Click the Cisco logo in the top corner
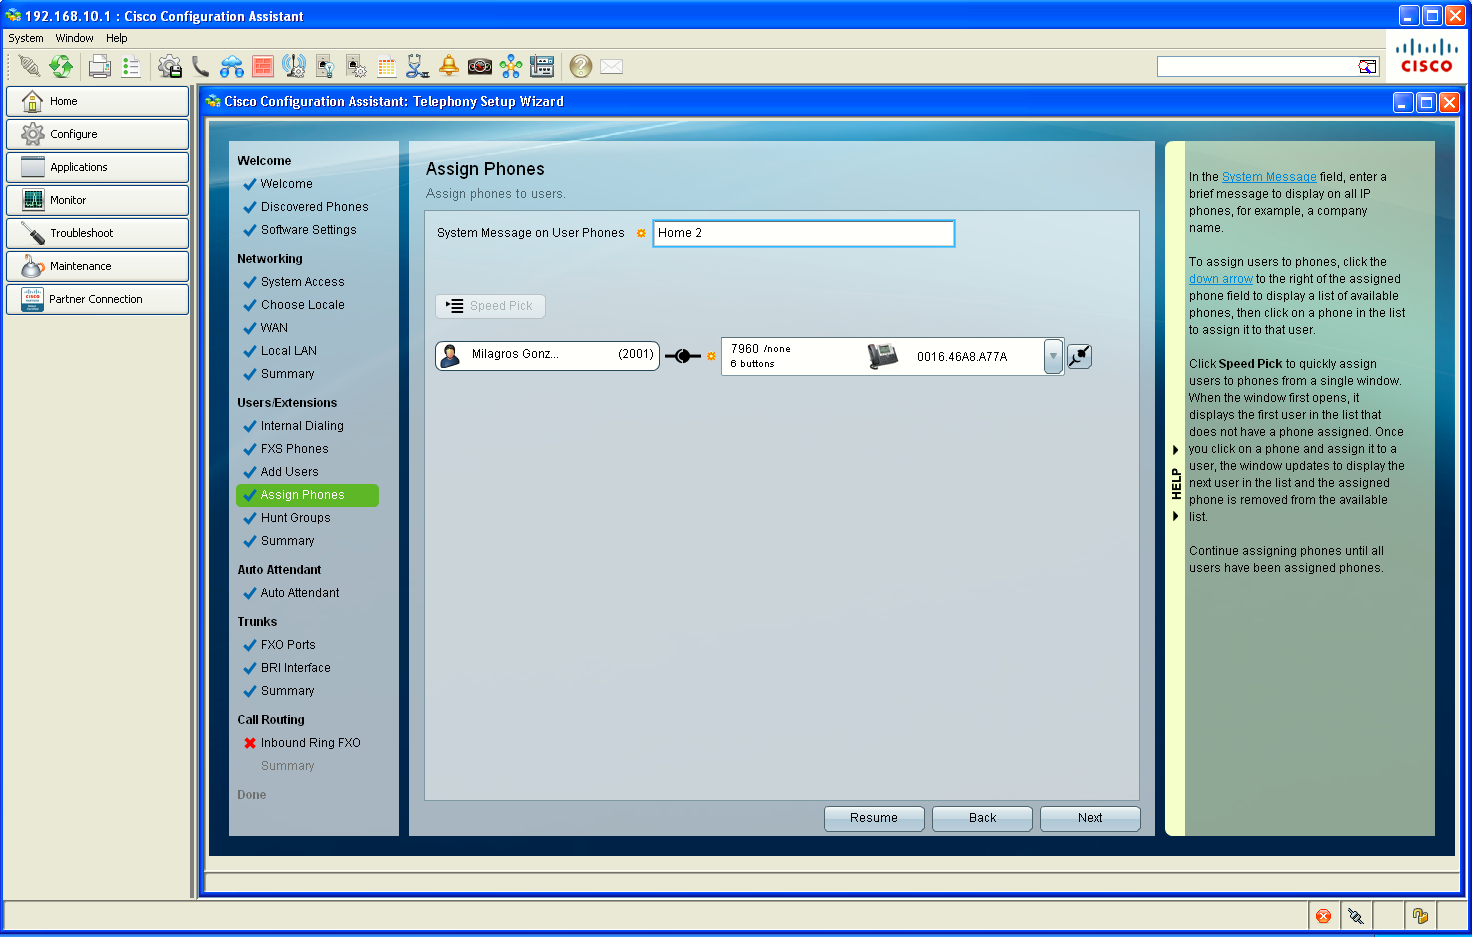Screen dimensions: 1472x937 point(1427,56)
